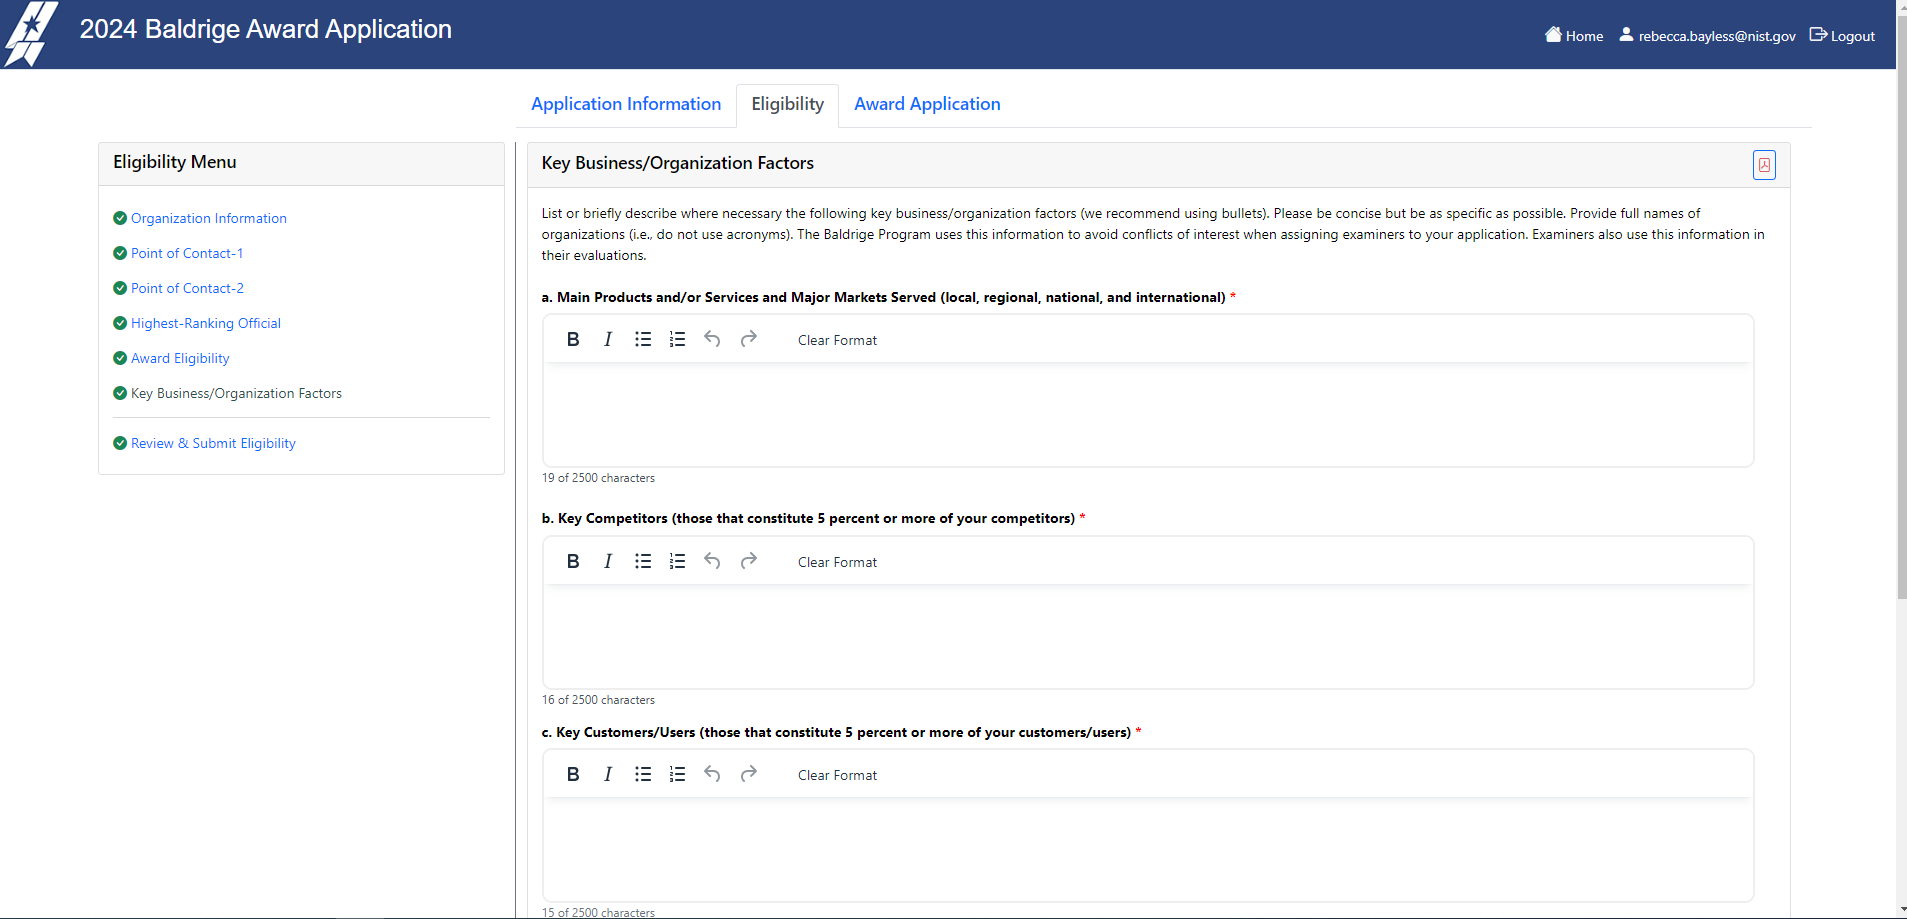The image size is (1907, 919).
Task: Redo edit in Main Products editor
Action: pos(748,340)
